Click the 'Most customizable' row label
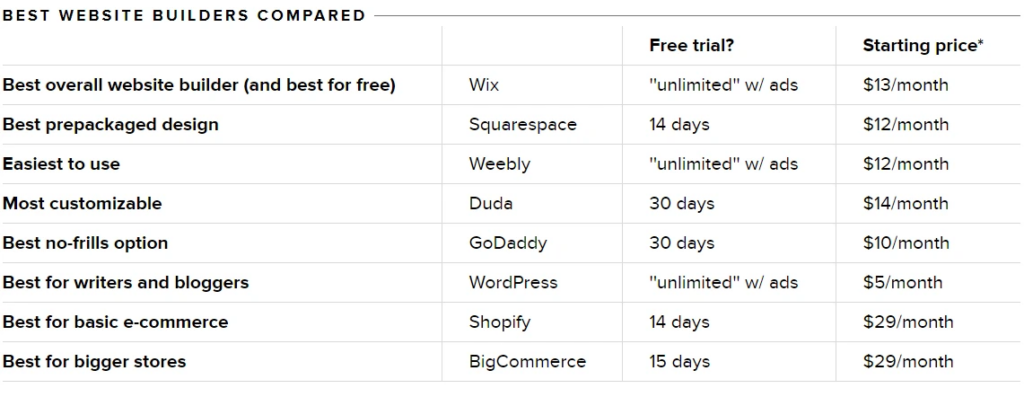 coord(82,203)
